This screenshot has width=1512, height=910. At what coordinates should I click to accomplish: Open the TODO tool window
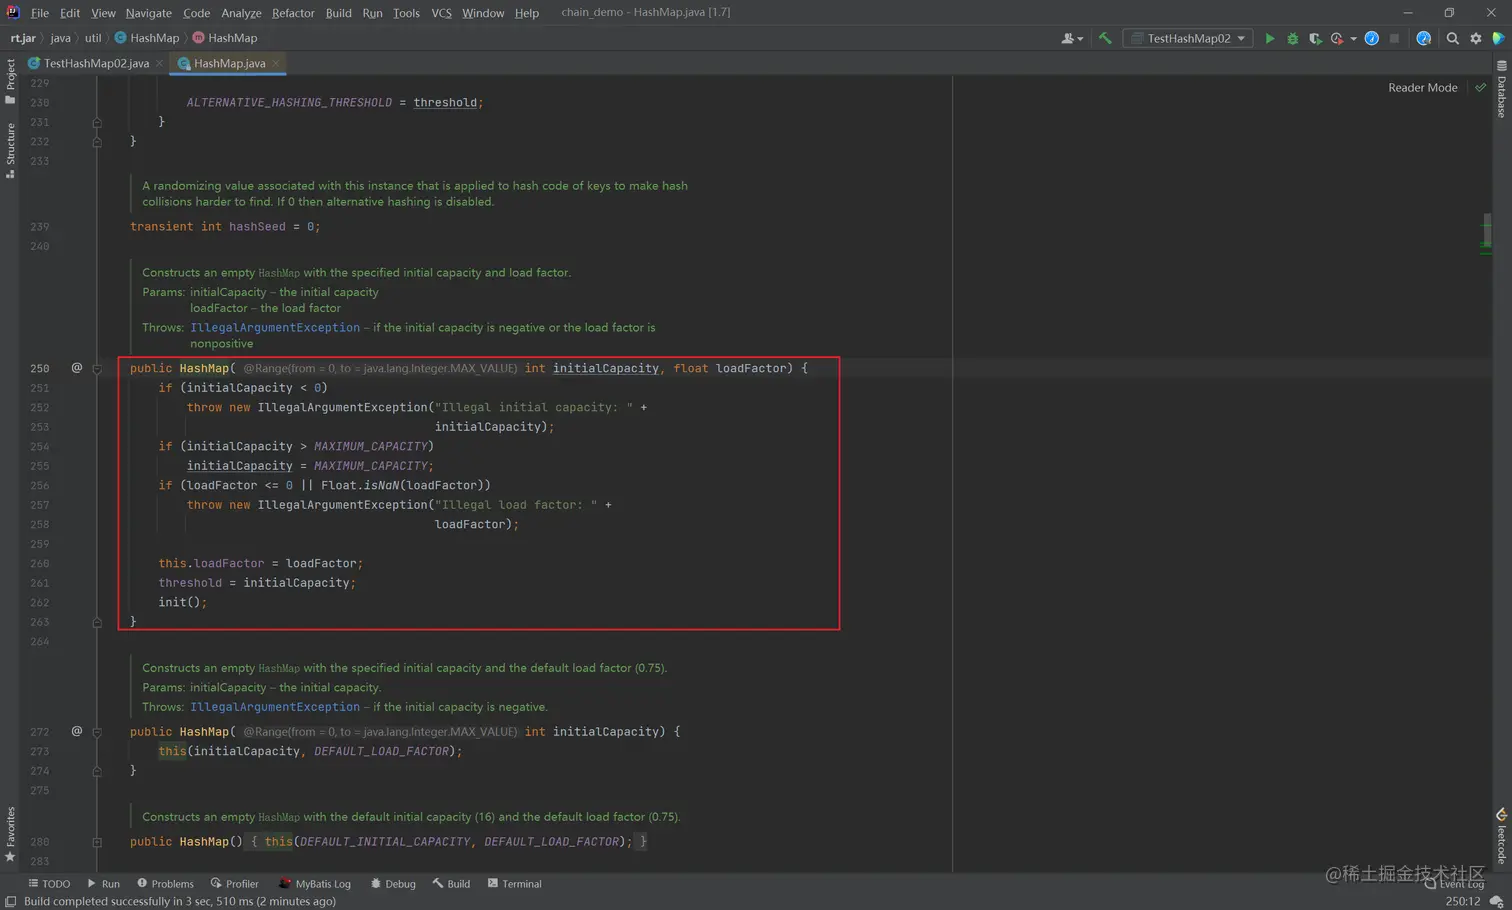click(49, 884)
